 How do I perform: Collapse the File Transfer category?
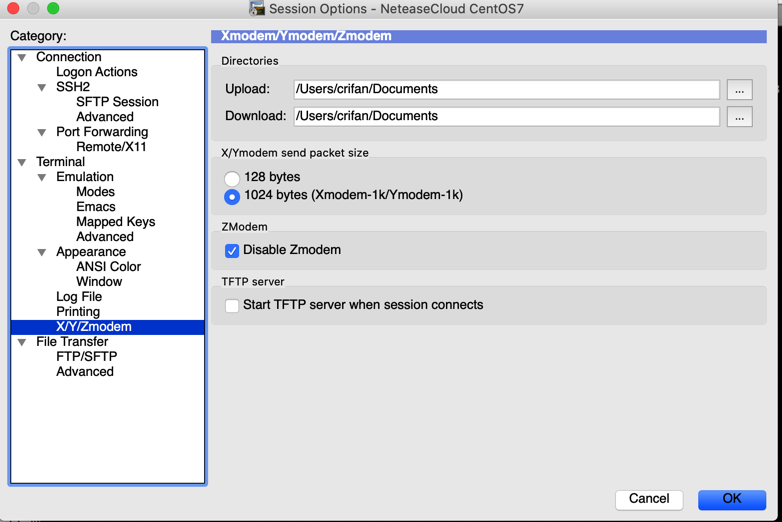click(22, 342)
